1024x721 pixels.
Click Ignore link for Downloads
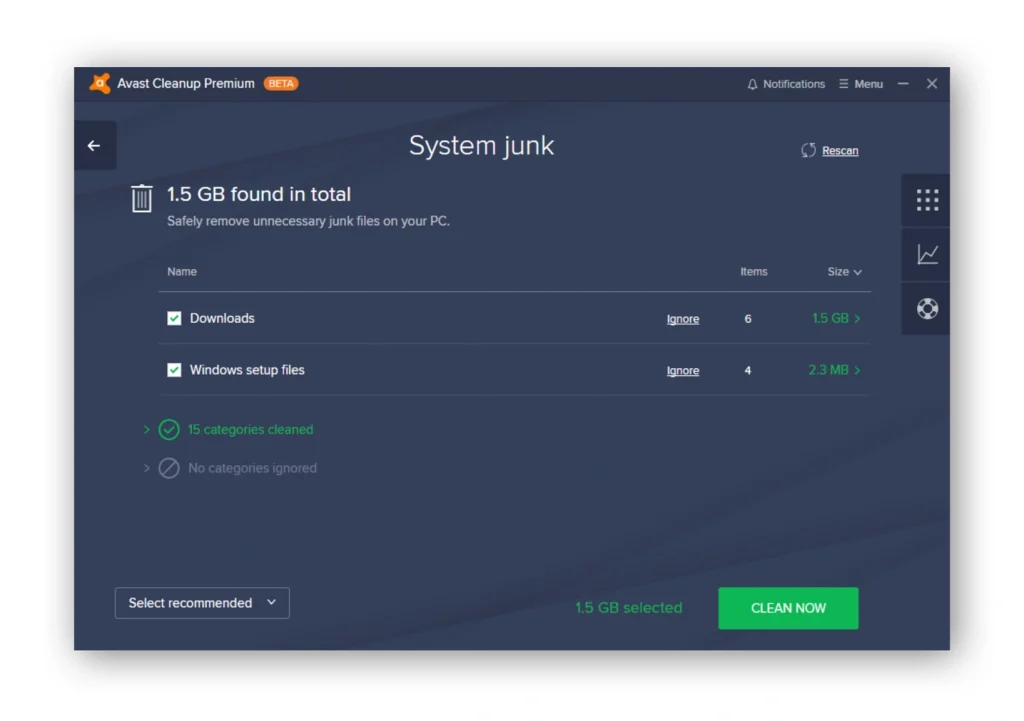[x=683, y=319]
